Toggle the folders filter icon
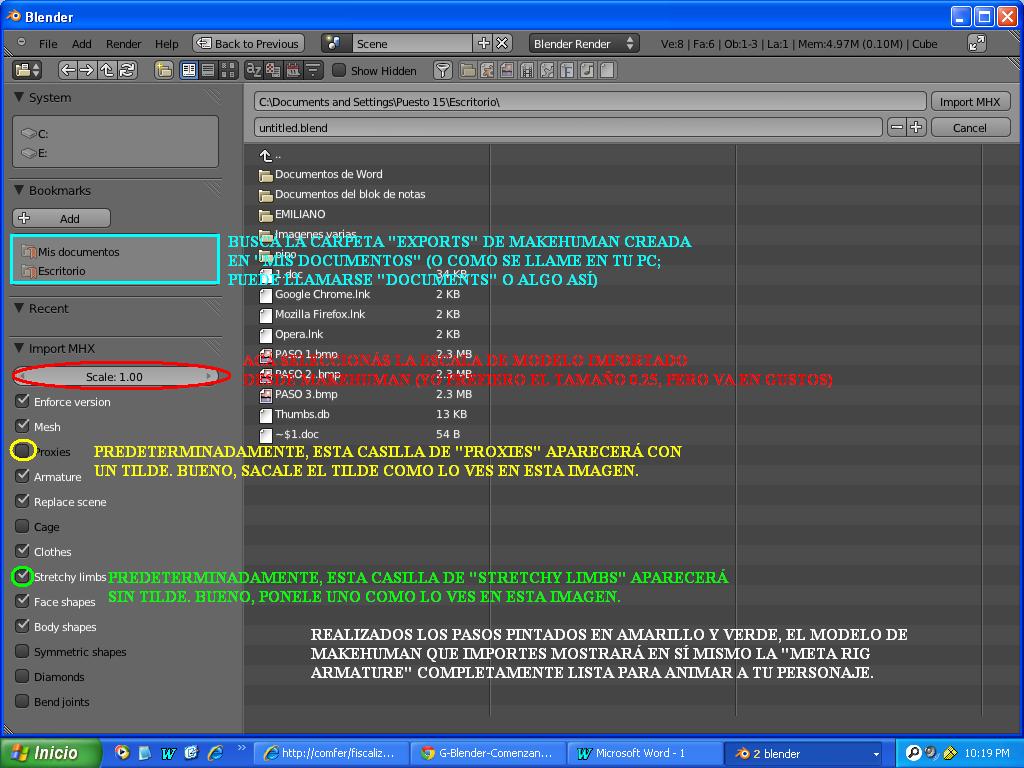 click(468, 70)
